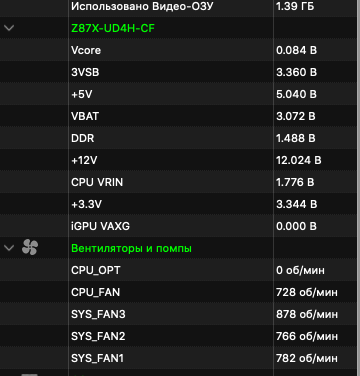Click the 3.360 В value
This screenshot has height=376, width=360.
point(296,72)
